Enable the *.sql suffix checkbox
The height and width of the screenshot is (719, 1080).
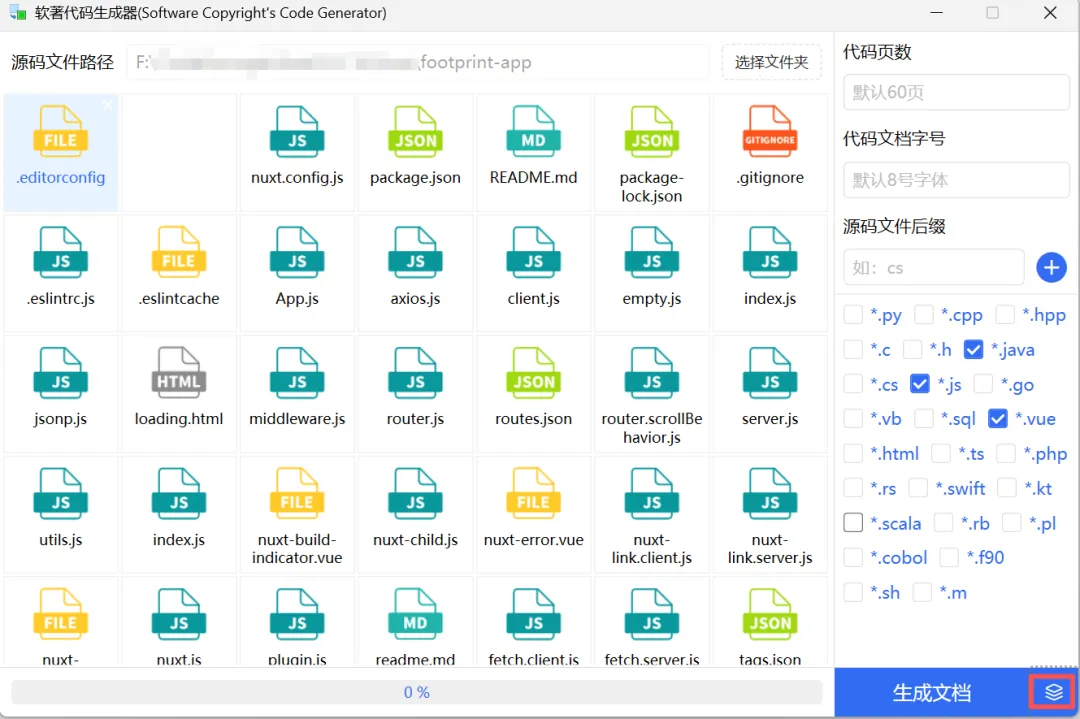pyautogui.click(x=924, y=419)
